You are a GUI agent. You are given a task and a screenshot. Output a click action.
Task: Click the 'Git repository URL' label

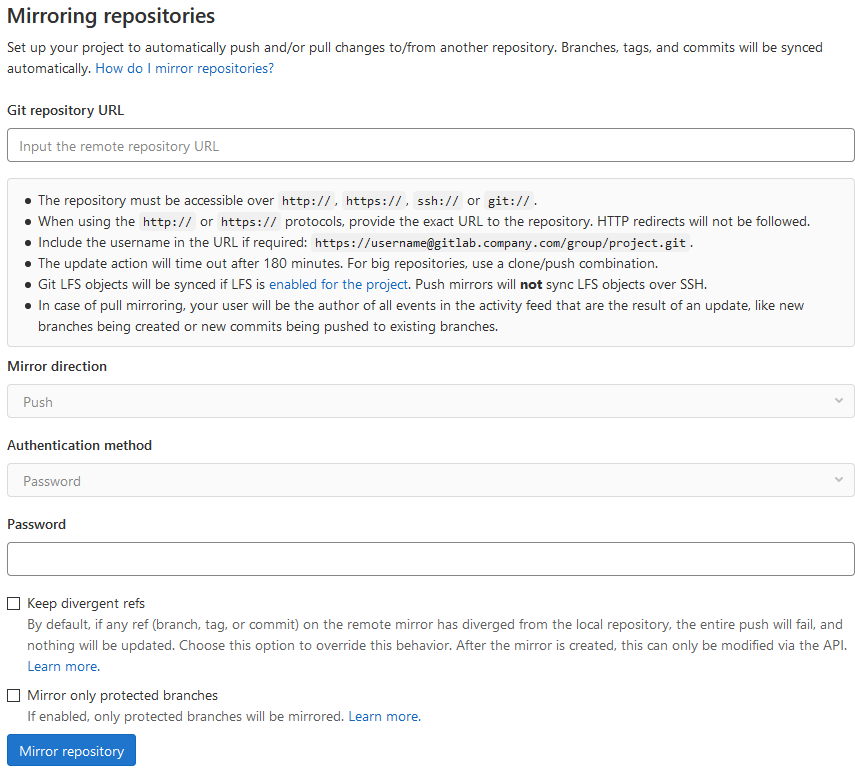pyautogui.click(x=65, y=110)
